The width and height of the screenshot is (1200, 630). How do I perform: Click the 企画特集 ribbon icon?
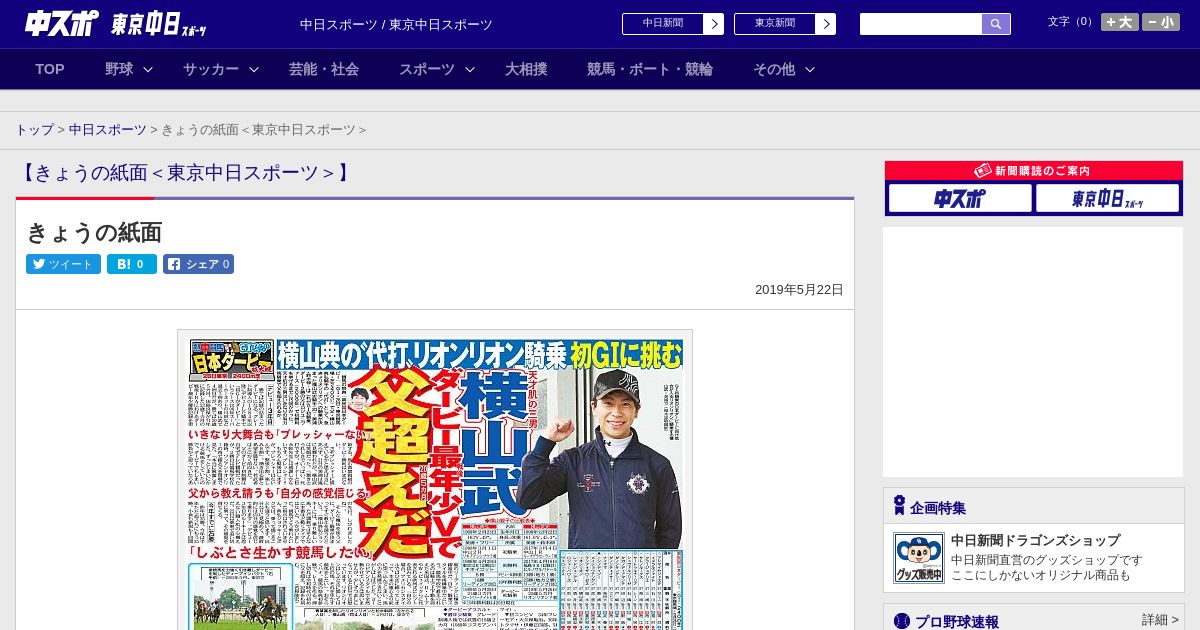tap(899, 505)
